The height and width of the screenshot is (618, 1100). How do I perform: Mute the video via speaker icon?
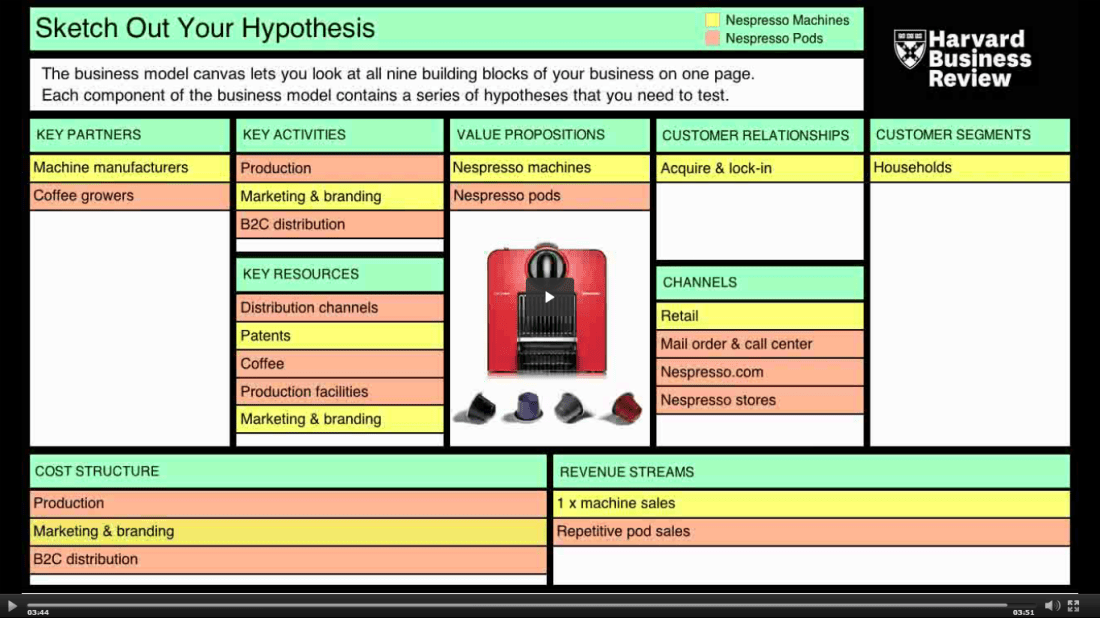pos(1050,606)
